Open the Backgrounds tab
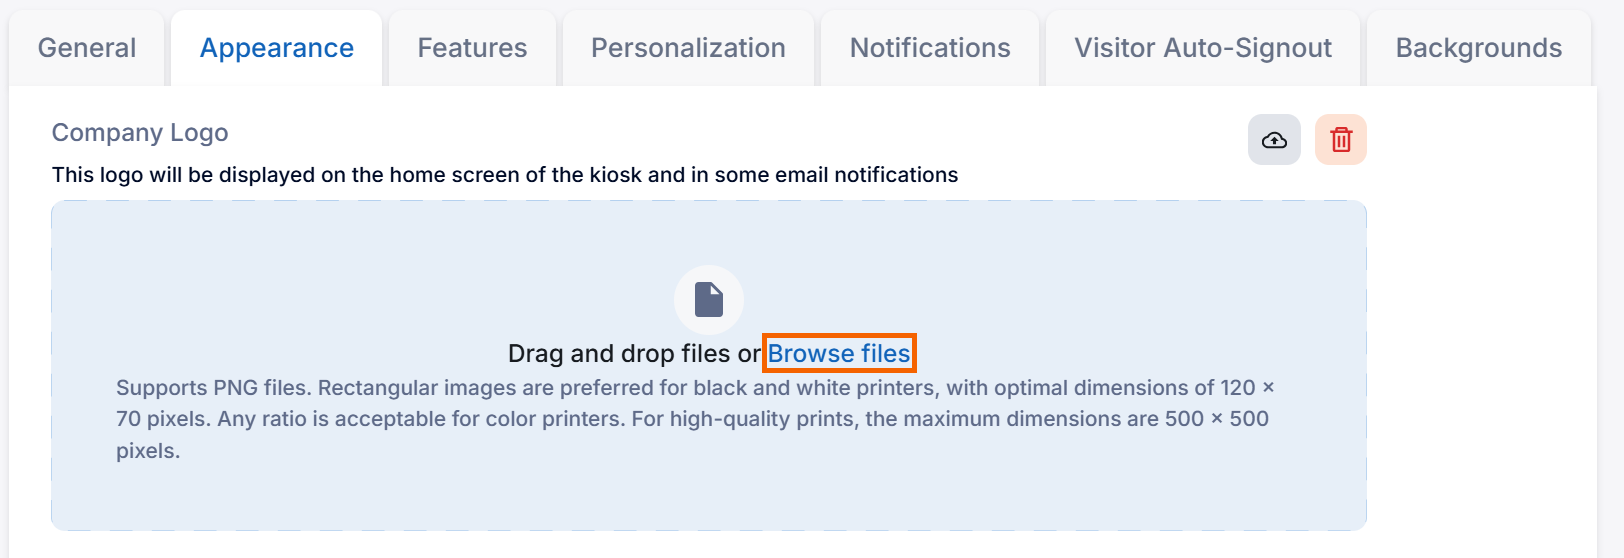Image resolution: width=1624 pixels, height=558 pixels. coord(1478,48)
